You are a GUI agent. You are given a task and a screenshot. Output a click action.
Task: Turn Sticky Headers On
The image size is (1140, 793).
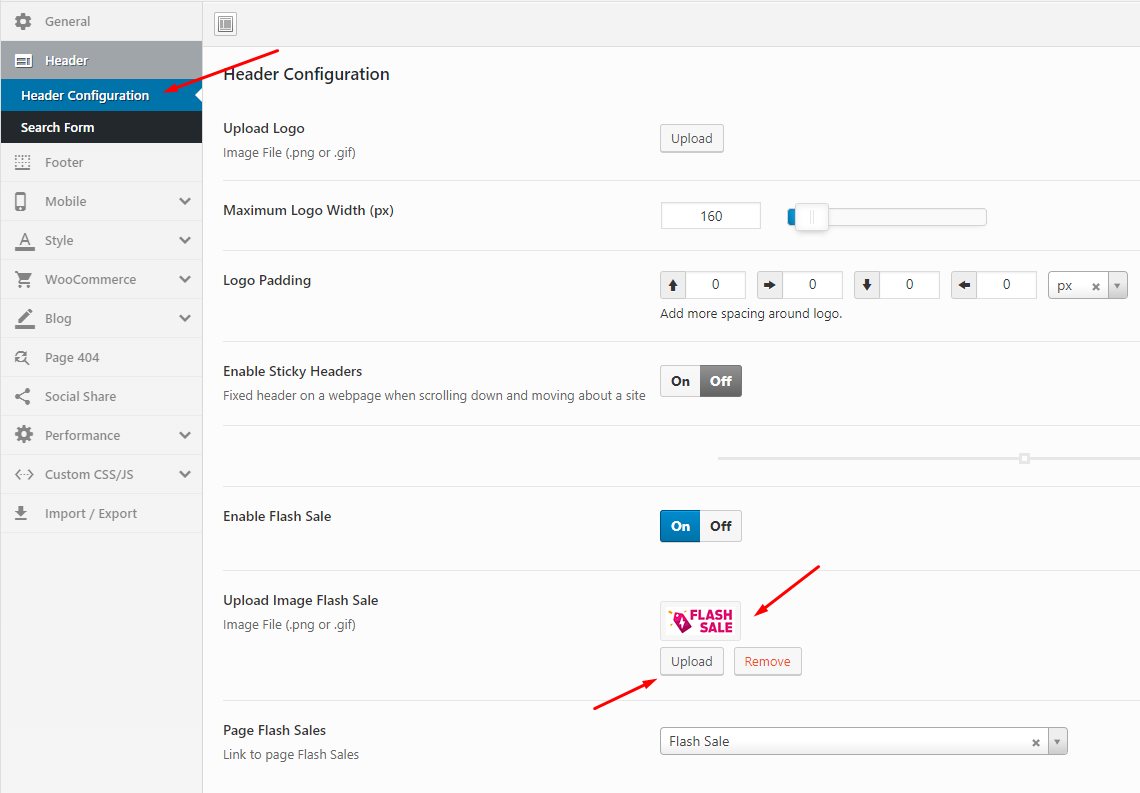tap(681, 381)
